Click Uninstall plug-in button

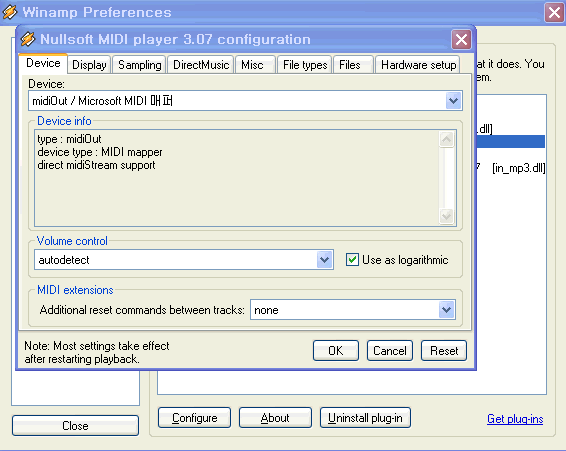365,418
